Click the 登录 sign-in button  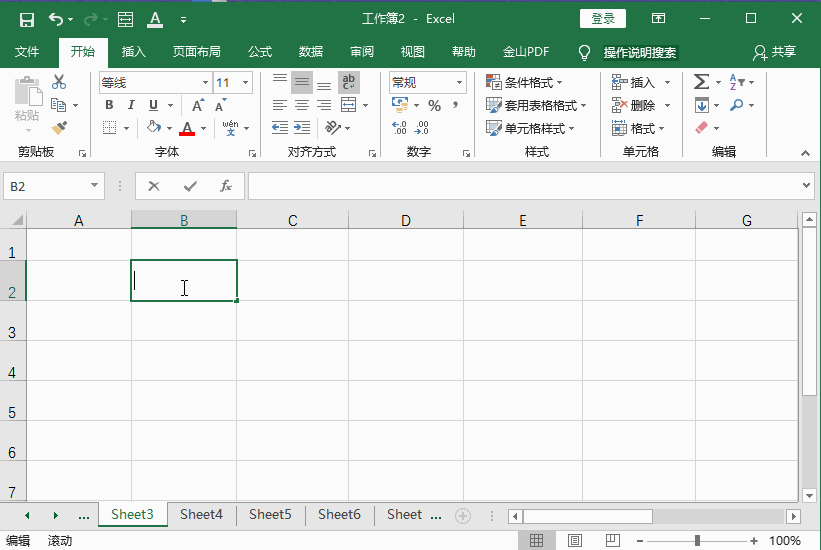pos(602,19)
